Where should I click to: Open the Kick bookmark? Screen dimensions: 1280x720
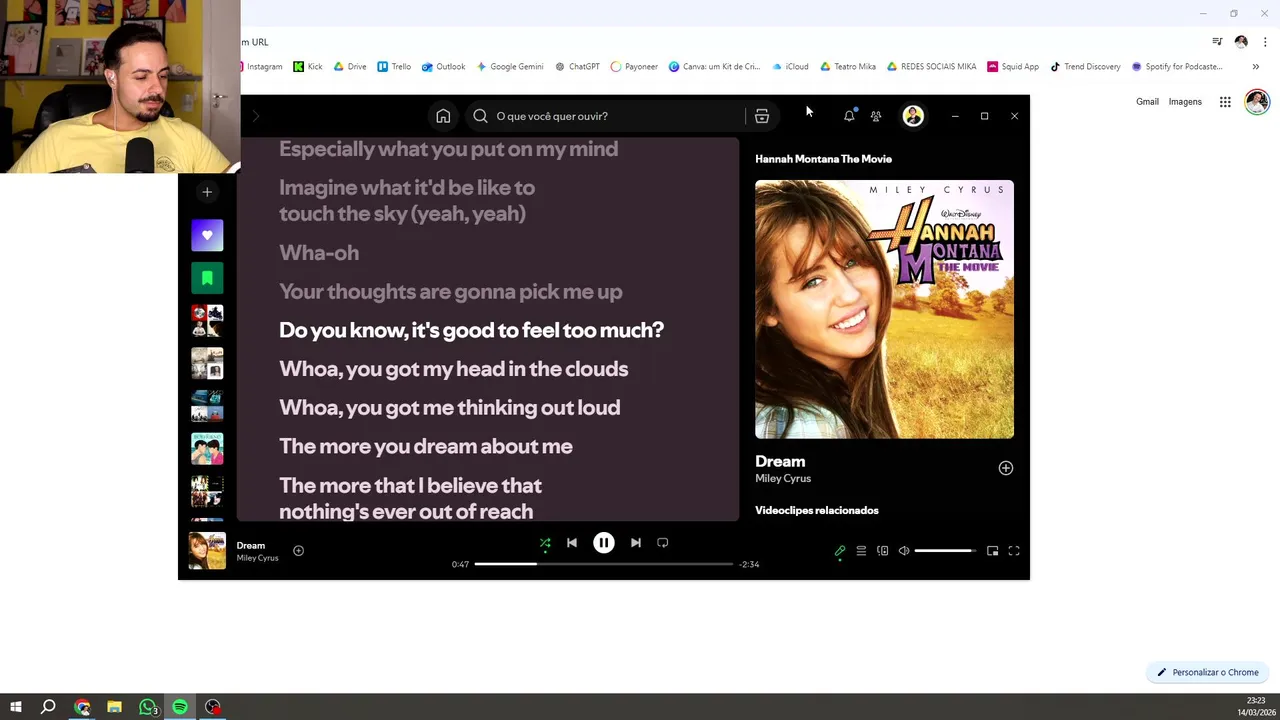pos(308,67)
